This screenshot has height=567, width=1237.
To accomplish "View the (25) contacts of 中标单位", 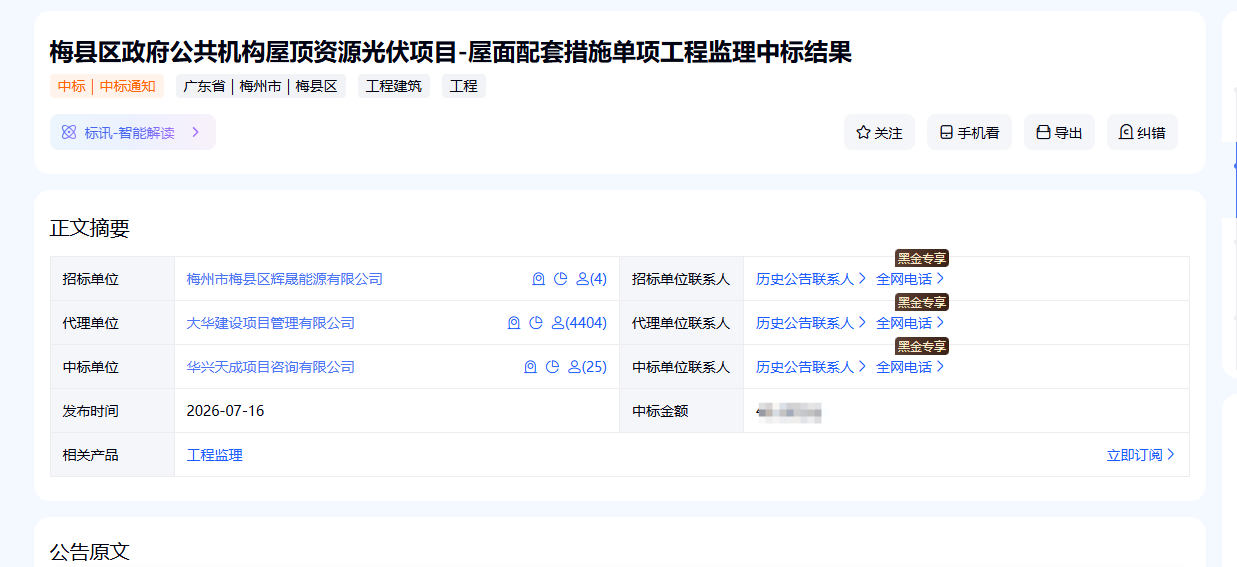I will [587, 367].
